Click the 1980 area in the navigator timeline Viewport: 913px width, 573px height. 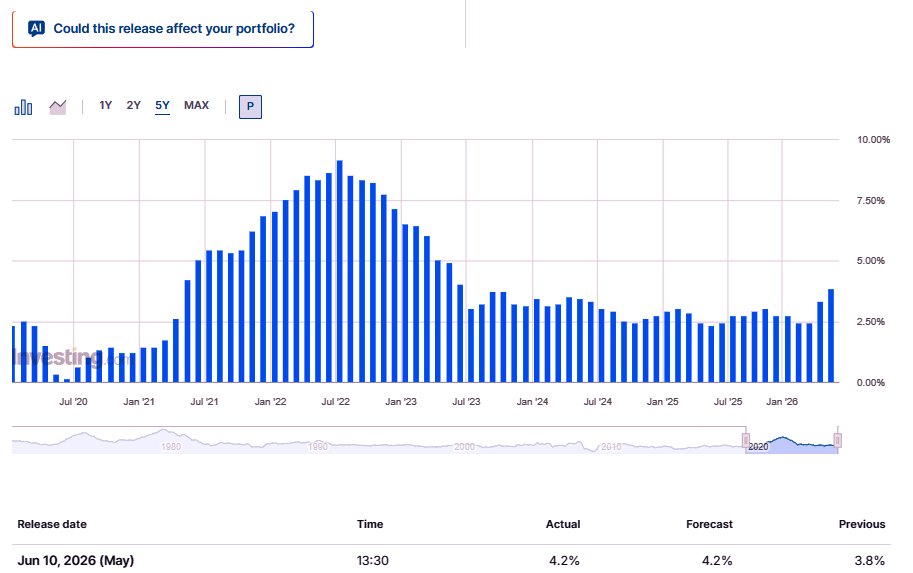171,447
